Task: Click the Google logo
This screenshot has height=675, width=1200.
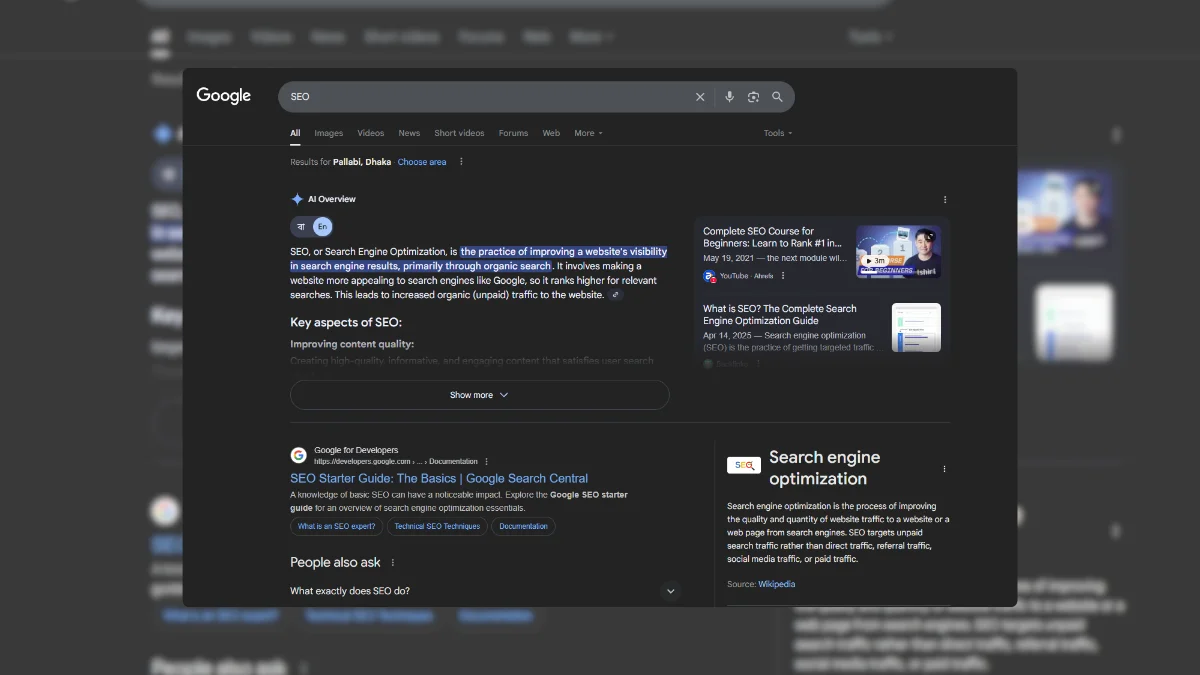Action: point(223,96)
